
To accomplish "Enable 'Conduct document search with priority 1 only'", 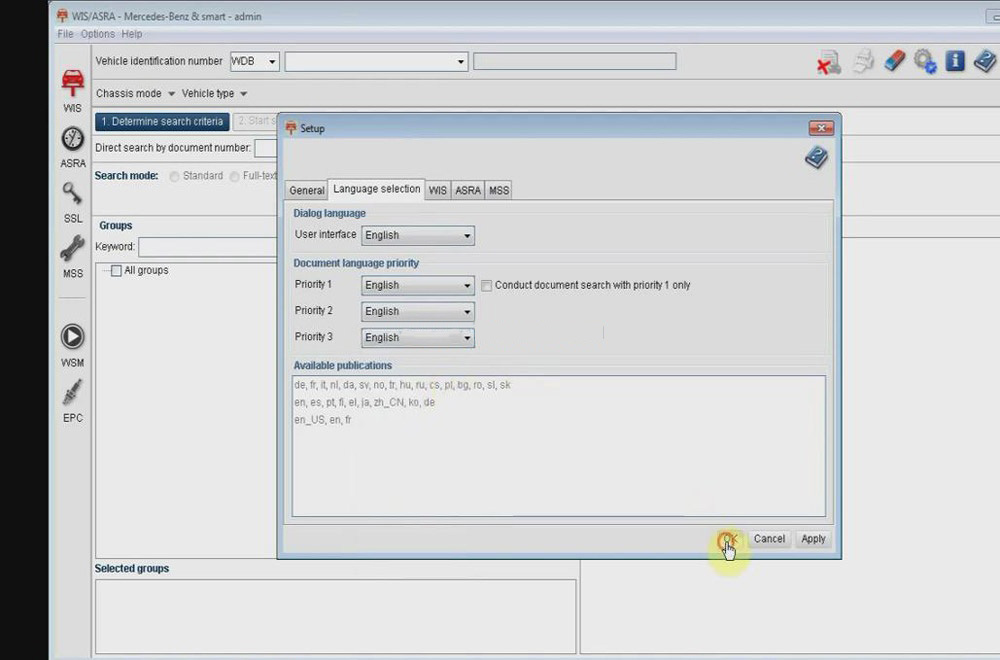I will pos(487,286).
